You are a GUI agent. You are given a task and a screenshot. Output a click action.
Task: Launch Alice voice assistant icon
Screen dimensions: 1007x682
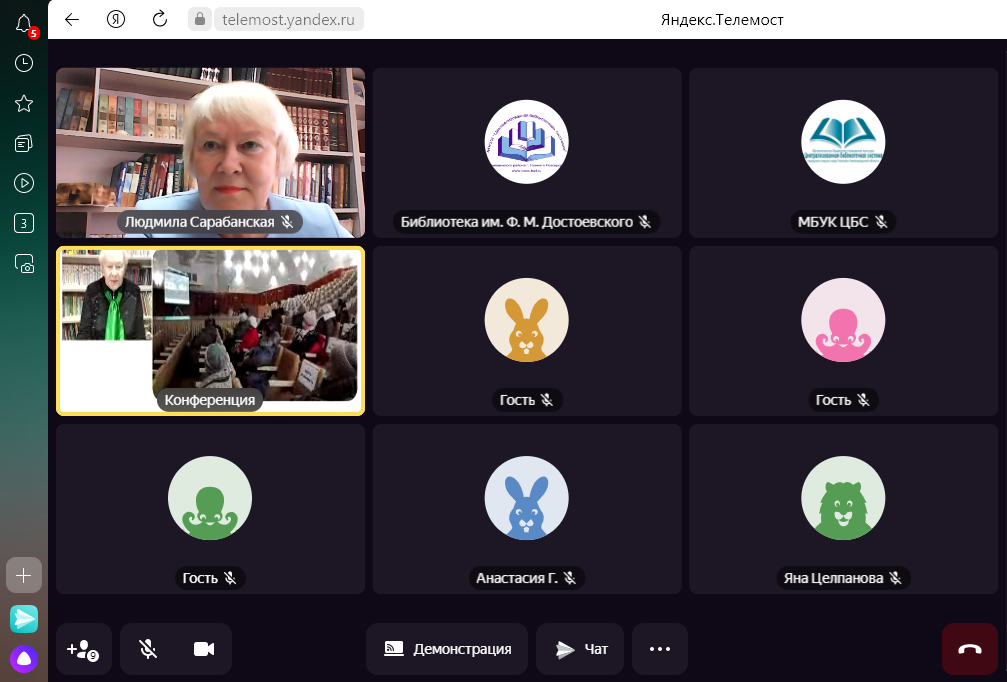coord(24,658)
